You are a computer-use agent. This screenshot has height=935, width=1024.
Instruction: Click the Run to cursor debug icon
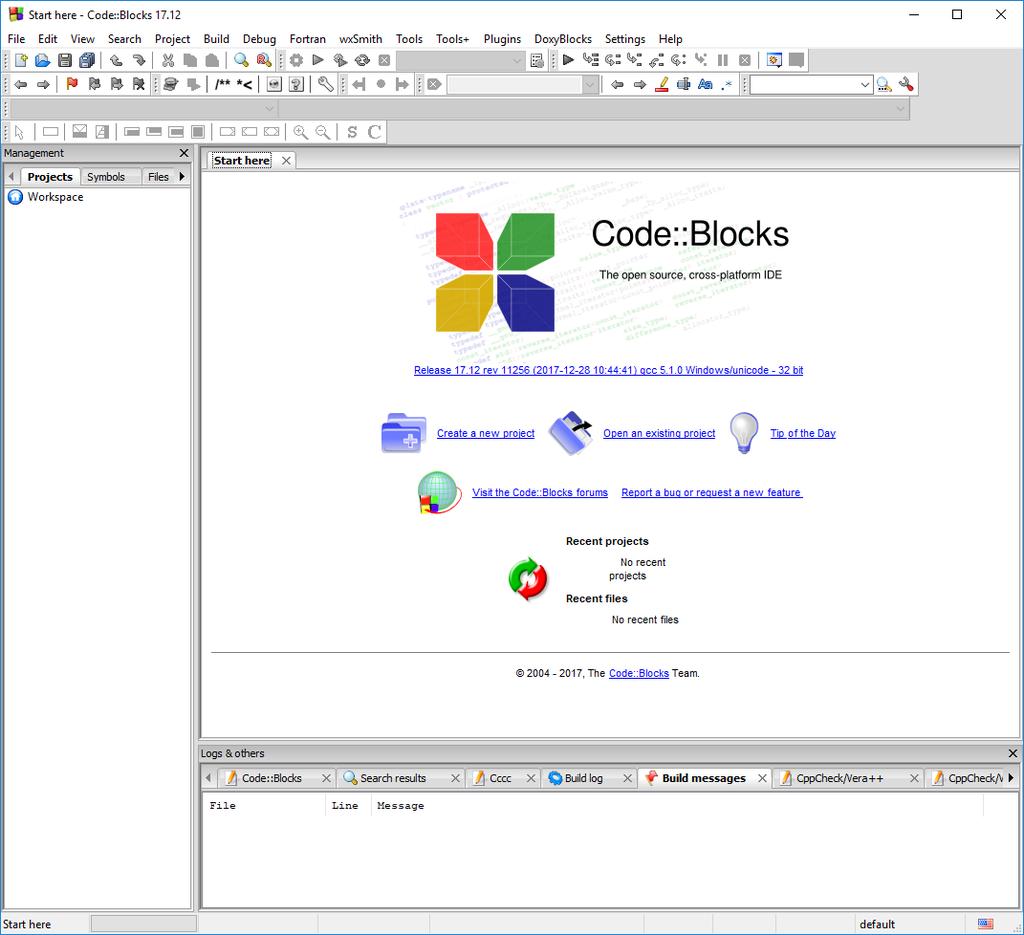click(x=590, y=60)
